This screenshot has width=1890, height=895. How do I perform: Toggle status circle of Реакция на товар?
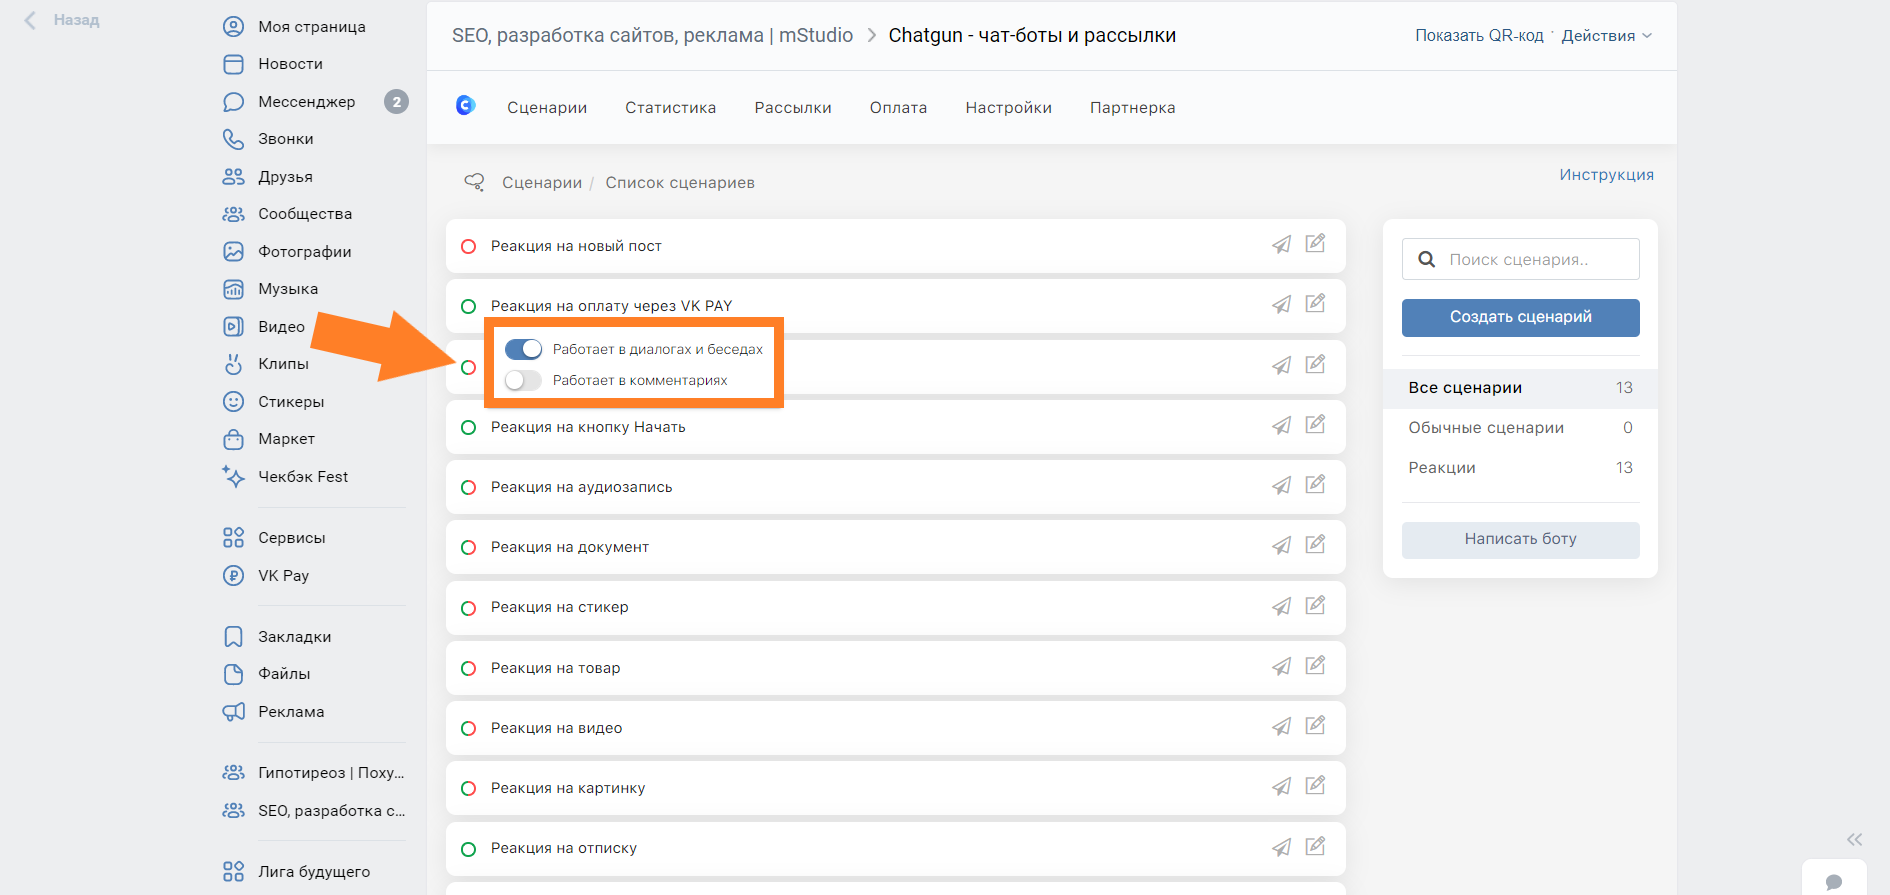point(468,668)
